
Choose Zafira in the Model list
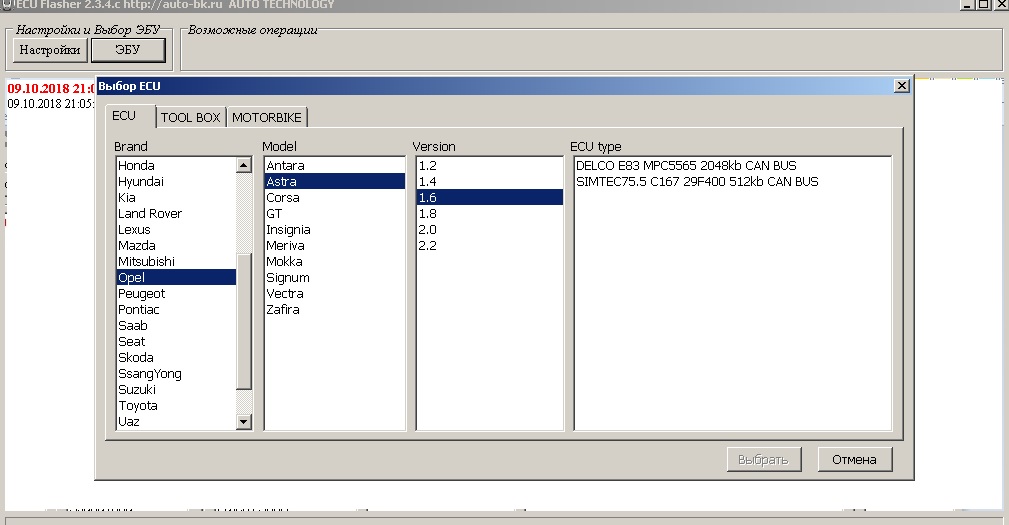335,309
